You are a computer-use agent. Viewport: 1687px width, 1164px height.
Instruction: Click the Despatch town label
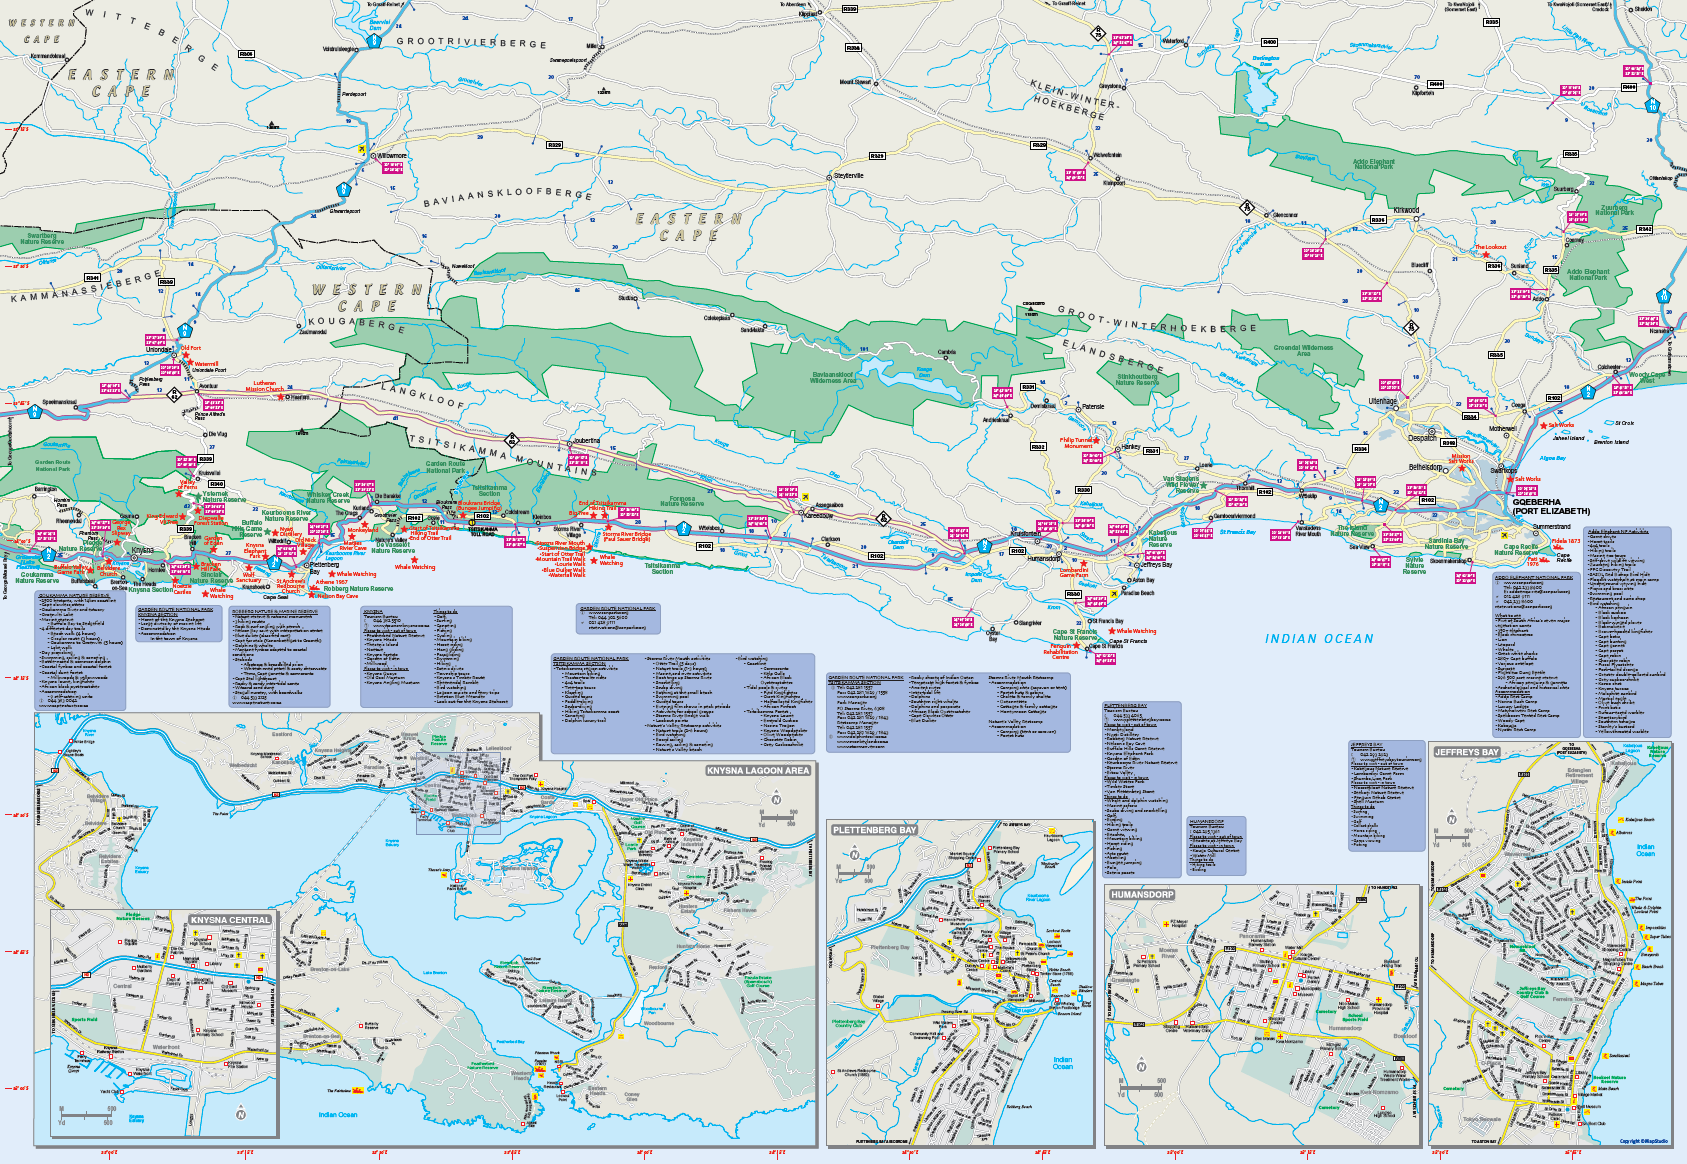(1422, 439)
